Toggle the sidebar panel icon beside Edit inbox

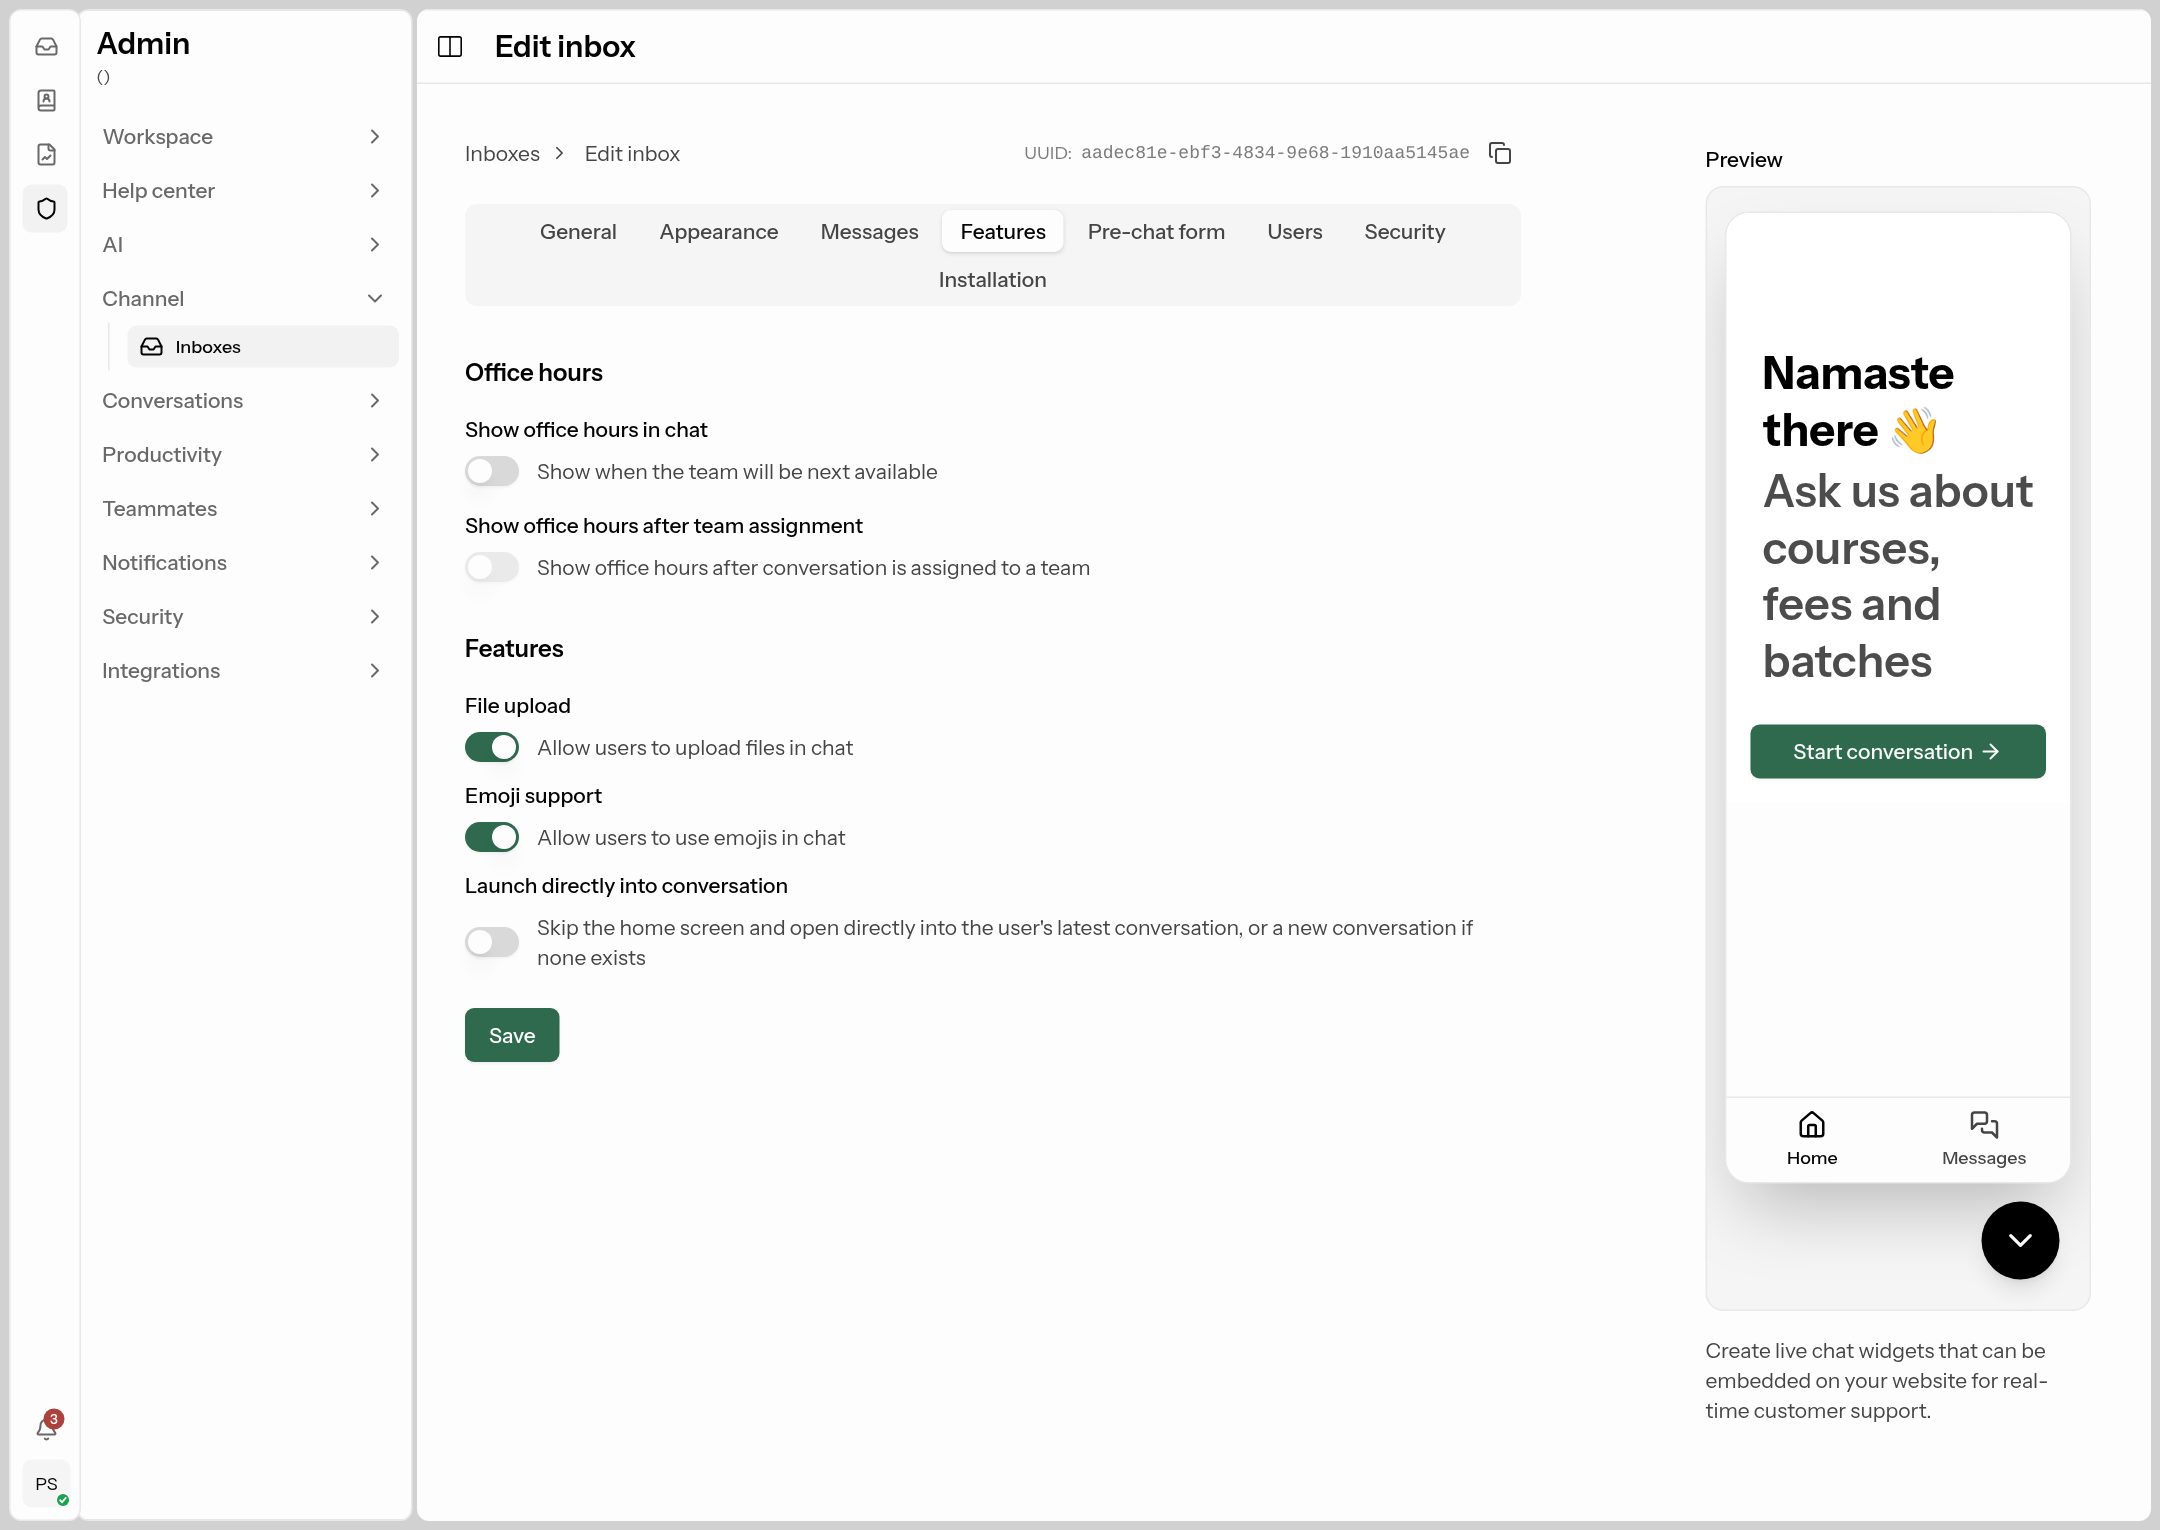click(450, 46)
